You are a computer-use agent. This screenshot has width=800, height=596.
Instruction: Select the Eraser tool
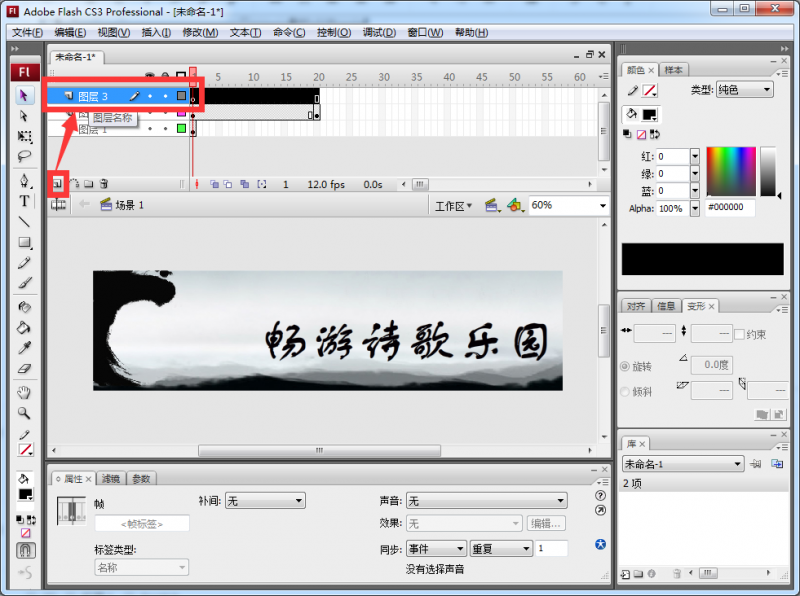coord(23,368)
